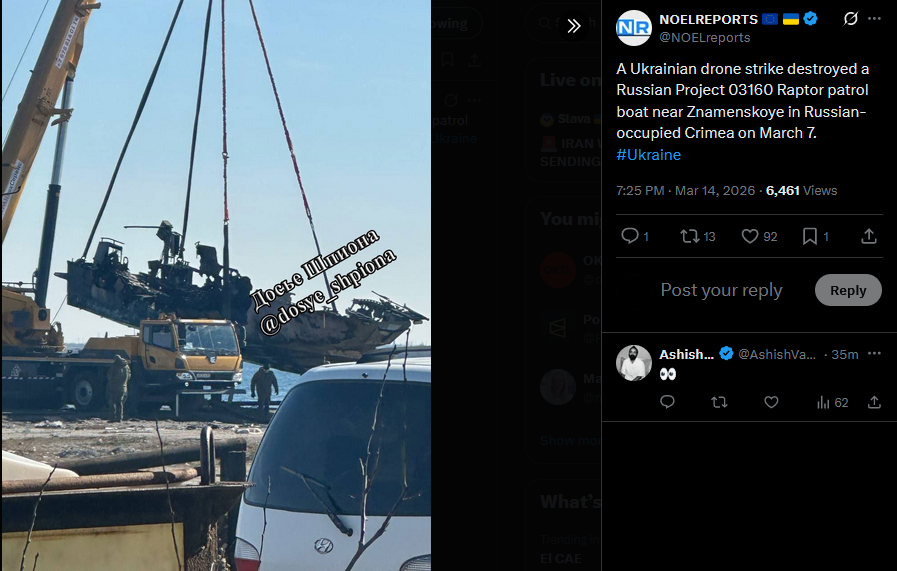Open Ashish's profile picture

(634, 363)
